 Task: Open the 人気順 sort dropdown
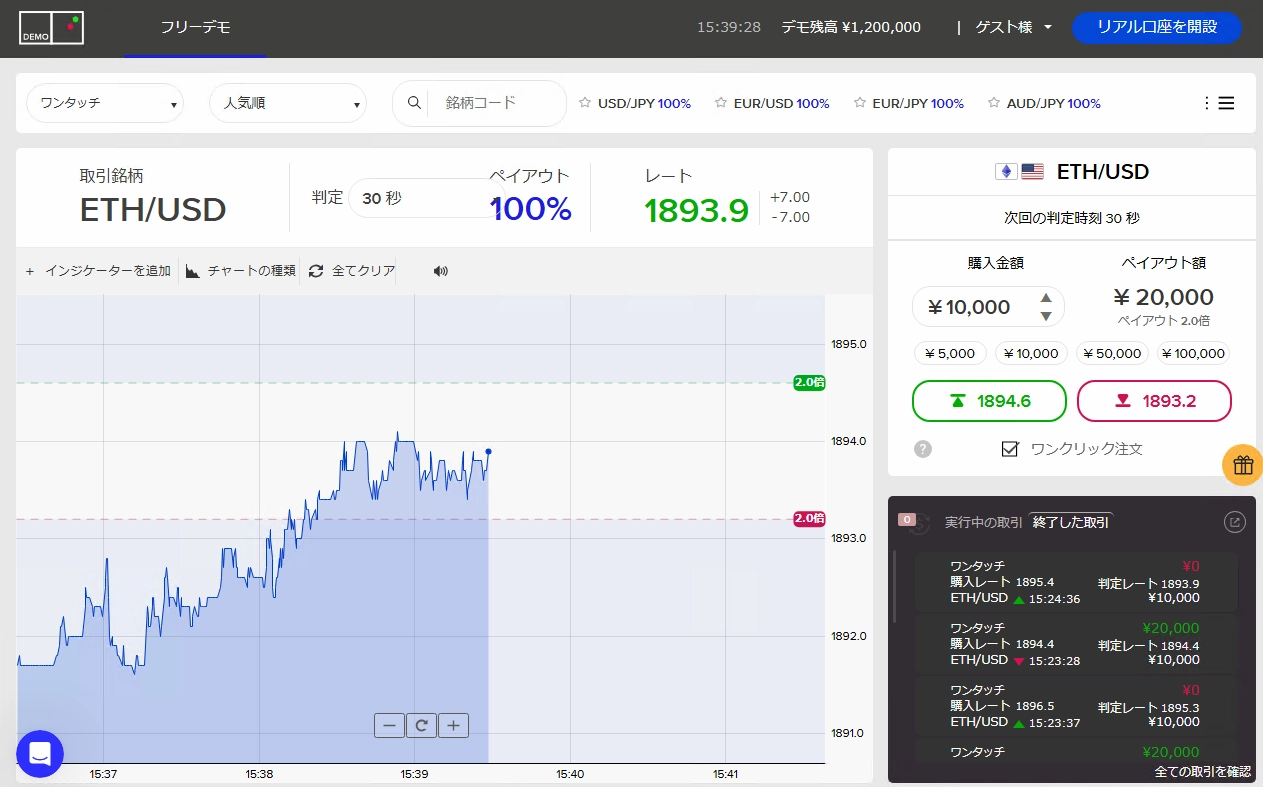pos(288,103)
